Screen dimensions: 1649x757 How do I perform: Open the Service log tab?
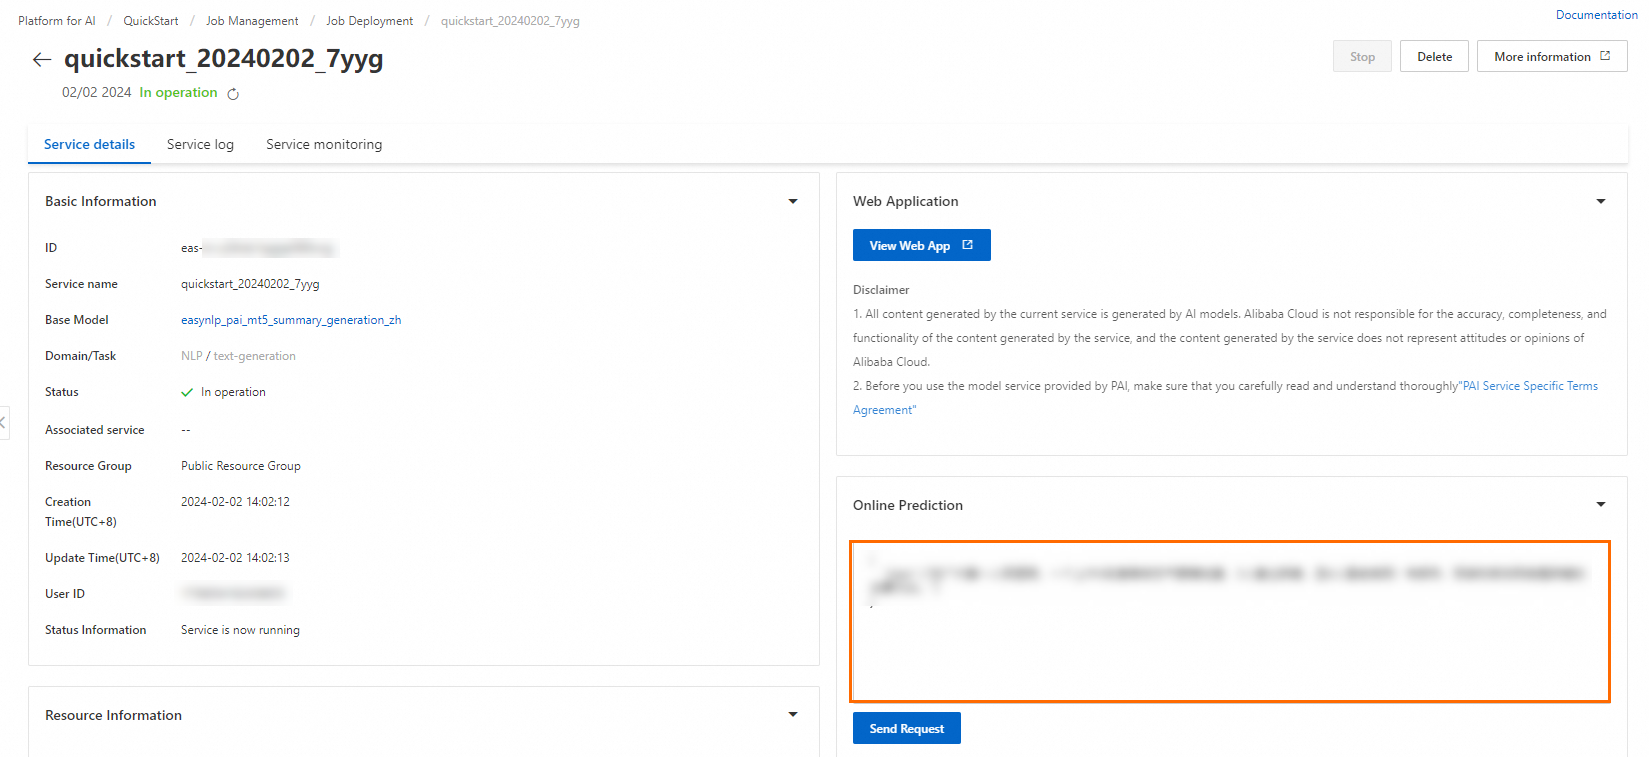(200, 144)
